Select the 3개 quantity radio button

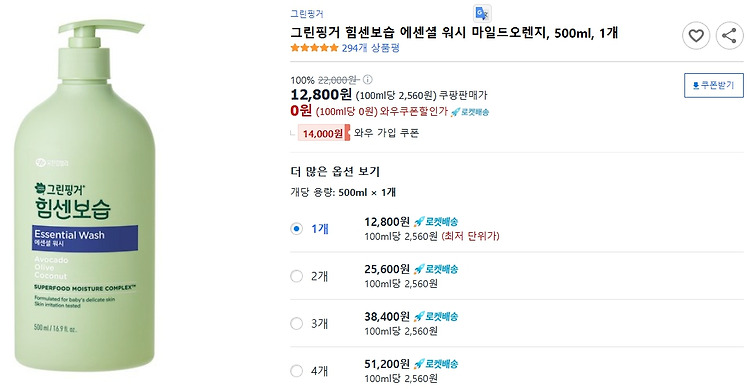(x=297, y=323)
